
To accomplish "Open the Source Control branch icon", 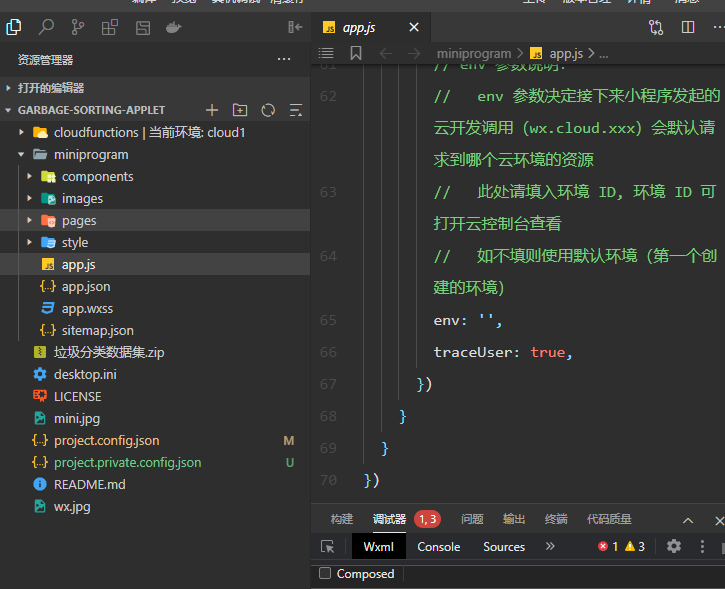I will (x=78, y=27).
